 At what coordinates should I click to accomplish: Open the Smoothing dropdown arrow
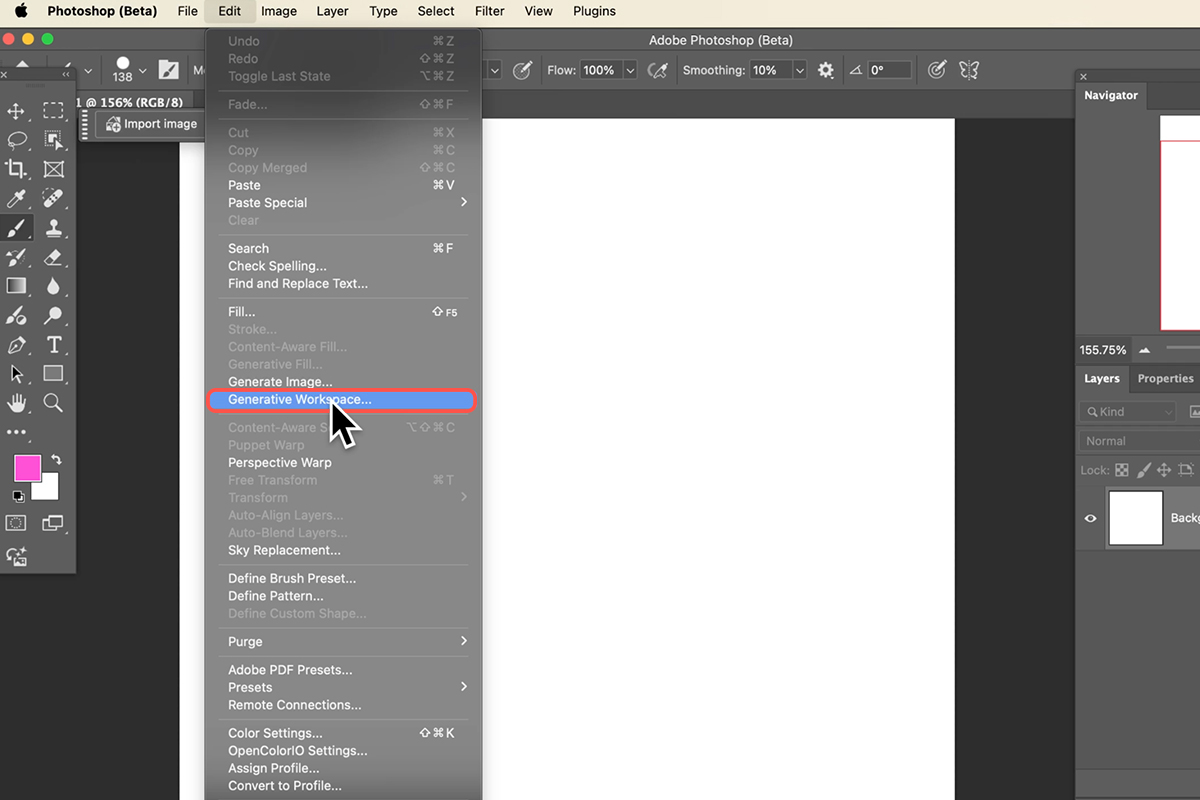point(800,70)
